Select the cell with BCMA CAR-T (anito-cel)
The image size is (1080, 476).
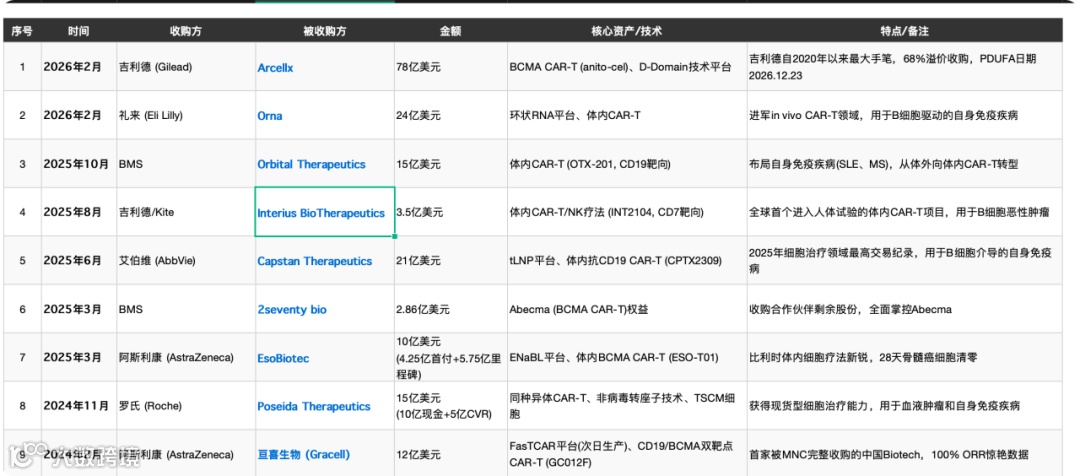pyautogui.click(x=627, y=67)
